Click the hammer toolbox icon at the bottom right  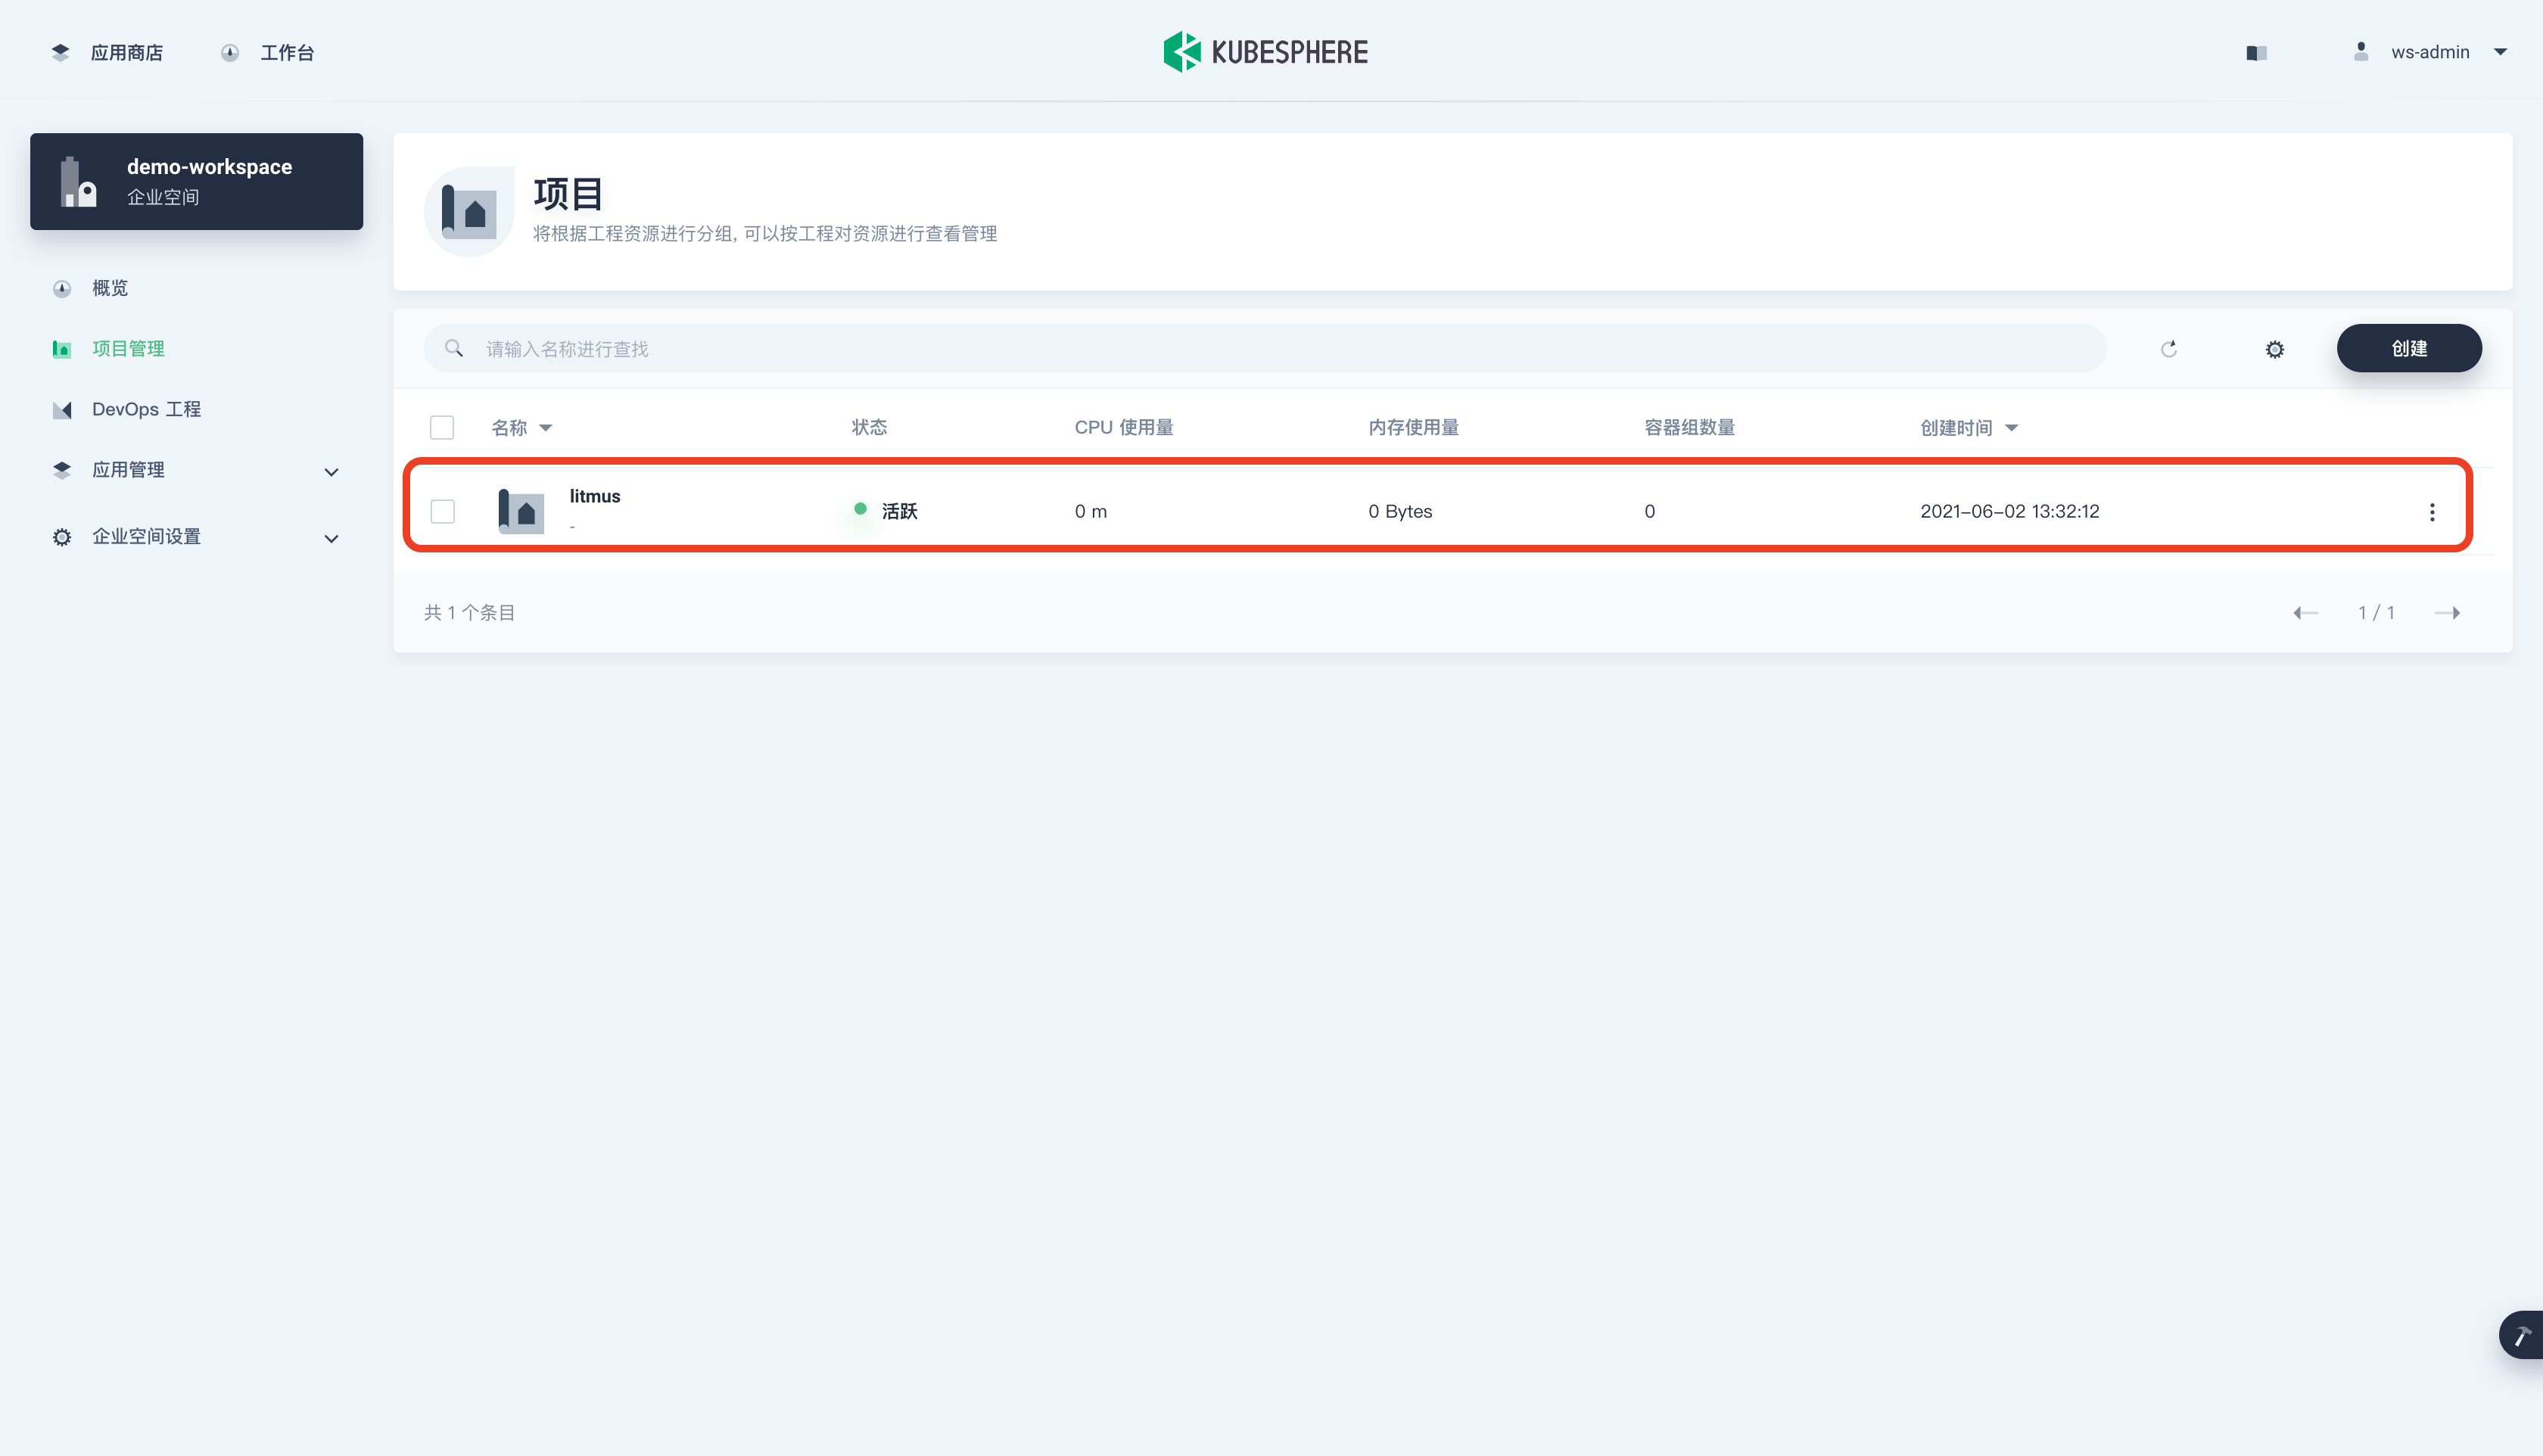(2522, 1335)
